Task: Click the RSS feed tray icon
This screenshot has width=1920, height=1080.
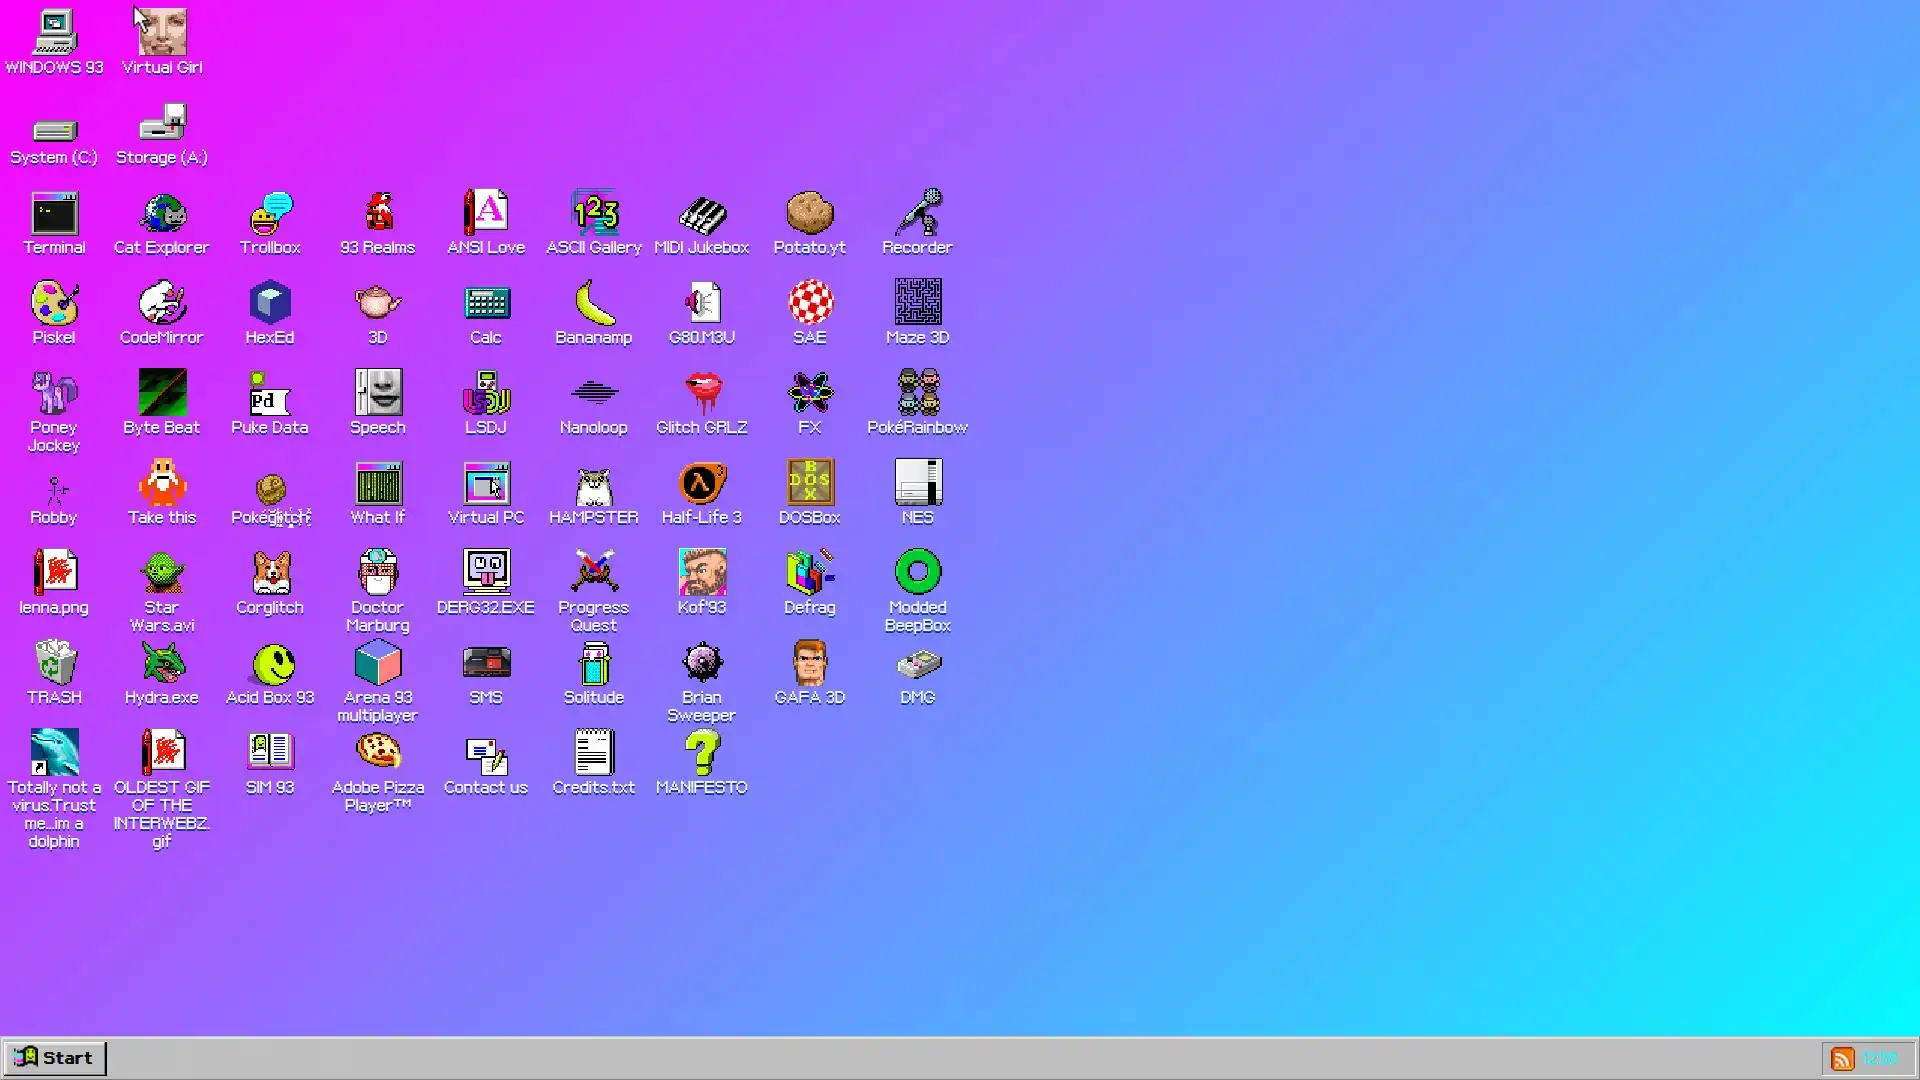Action: 1842,1059
